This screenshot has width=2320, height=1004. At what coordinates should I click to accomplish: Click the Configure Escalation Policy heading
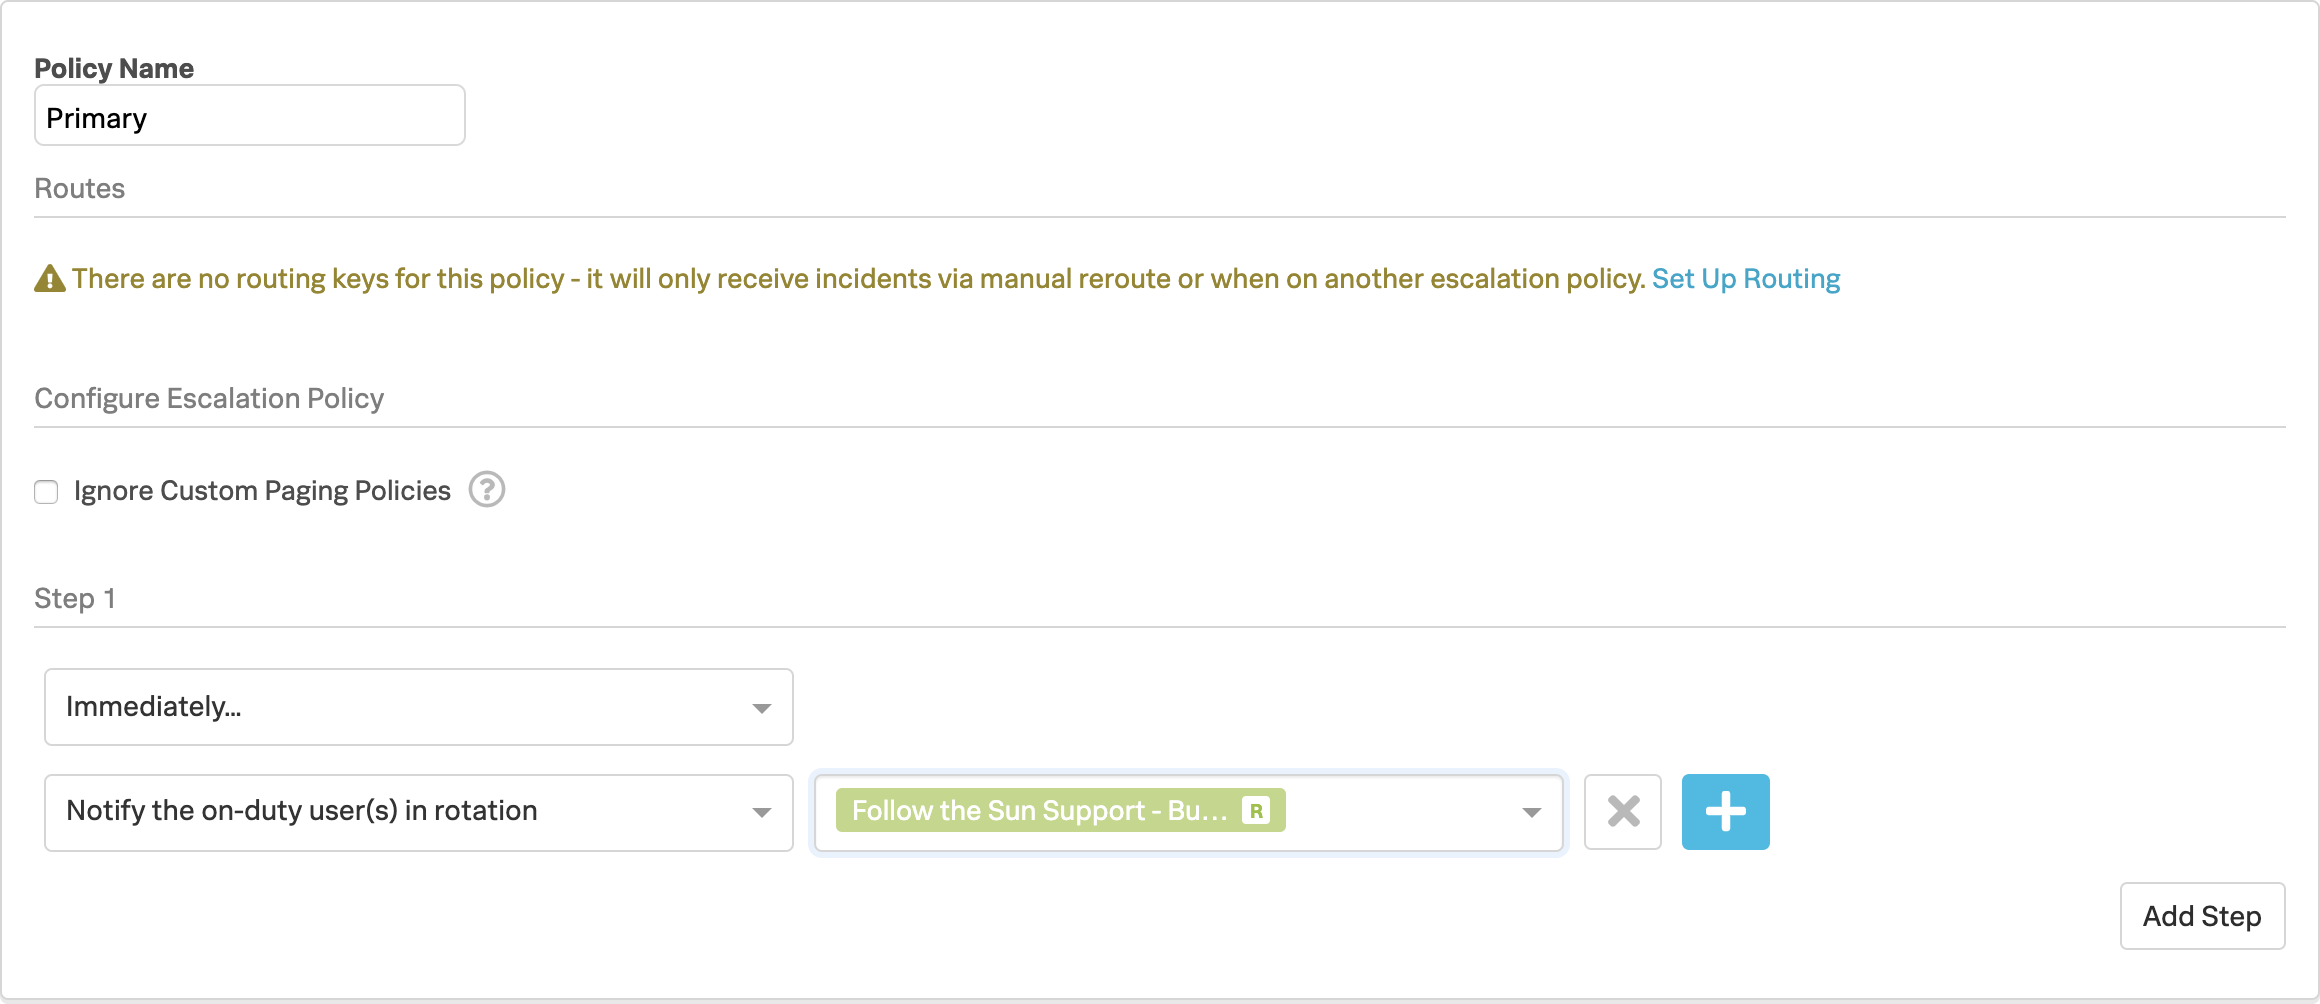[x=209, y=399]
